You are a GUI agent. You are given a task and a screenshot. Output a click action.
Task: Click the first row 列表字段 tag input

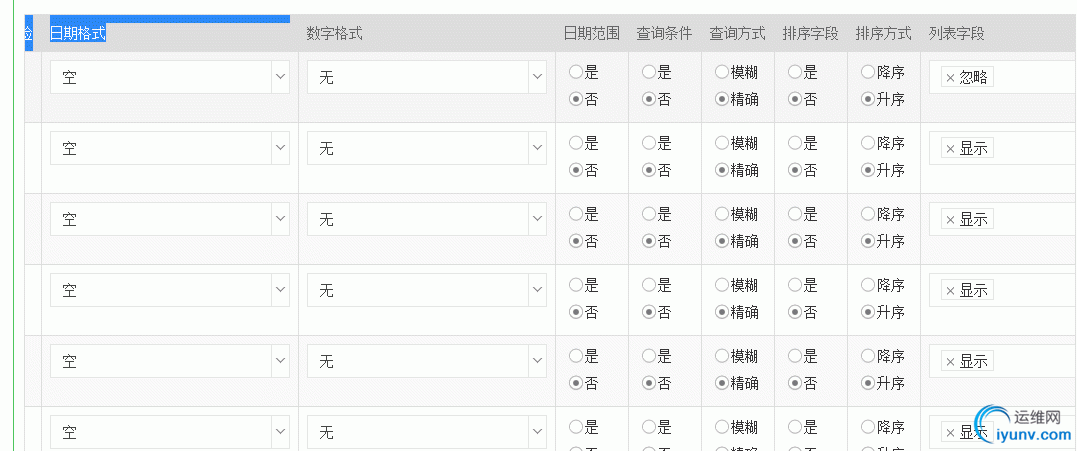(1030, 78)
